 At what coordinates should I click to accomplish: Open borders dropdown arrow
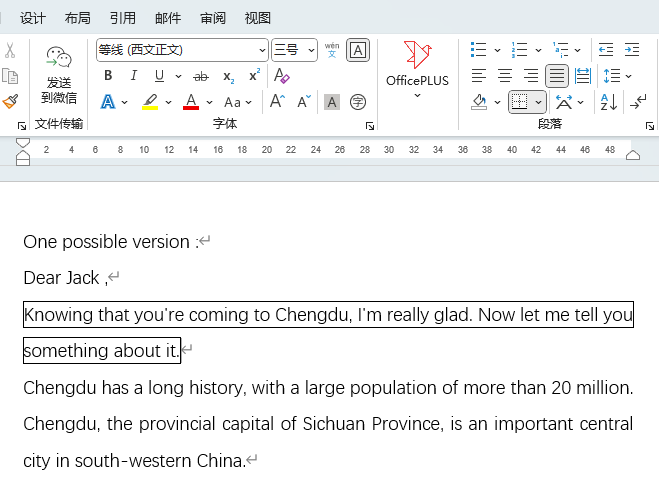538,102
